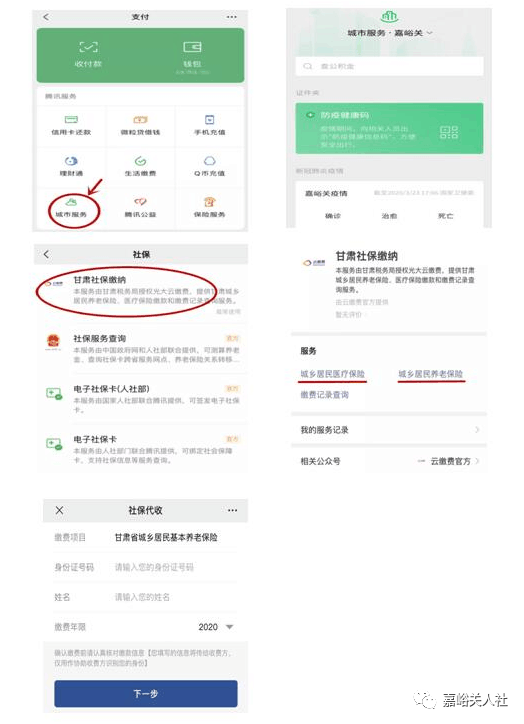The width and height of the screenshot is (524, 724).
Task: Click the 确诊 label
Action: 333,216
